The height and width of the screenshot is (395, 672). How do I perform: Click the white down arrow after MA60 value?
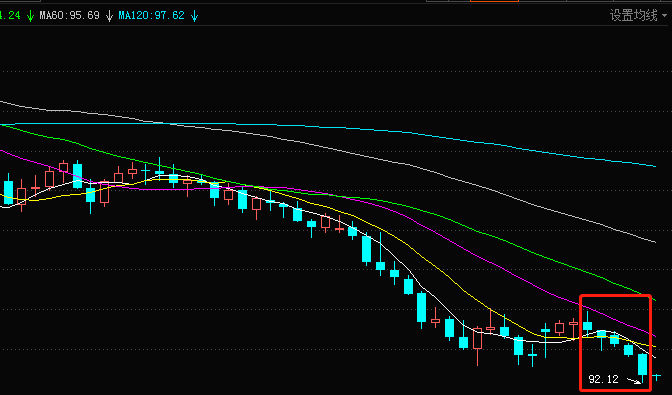(109, 16)
